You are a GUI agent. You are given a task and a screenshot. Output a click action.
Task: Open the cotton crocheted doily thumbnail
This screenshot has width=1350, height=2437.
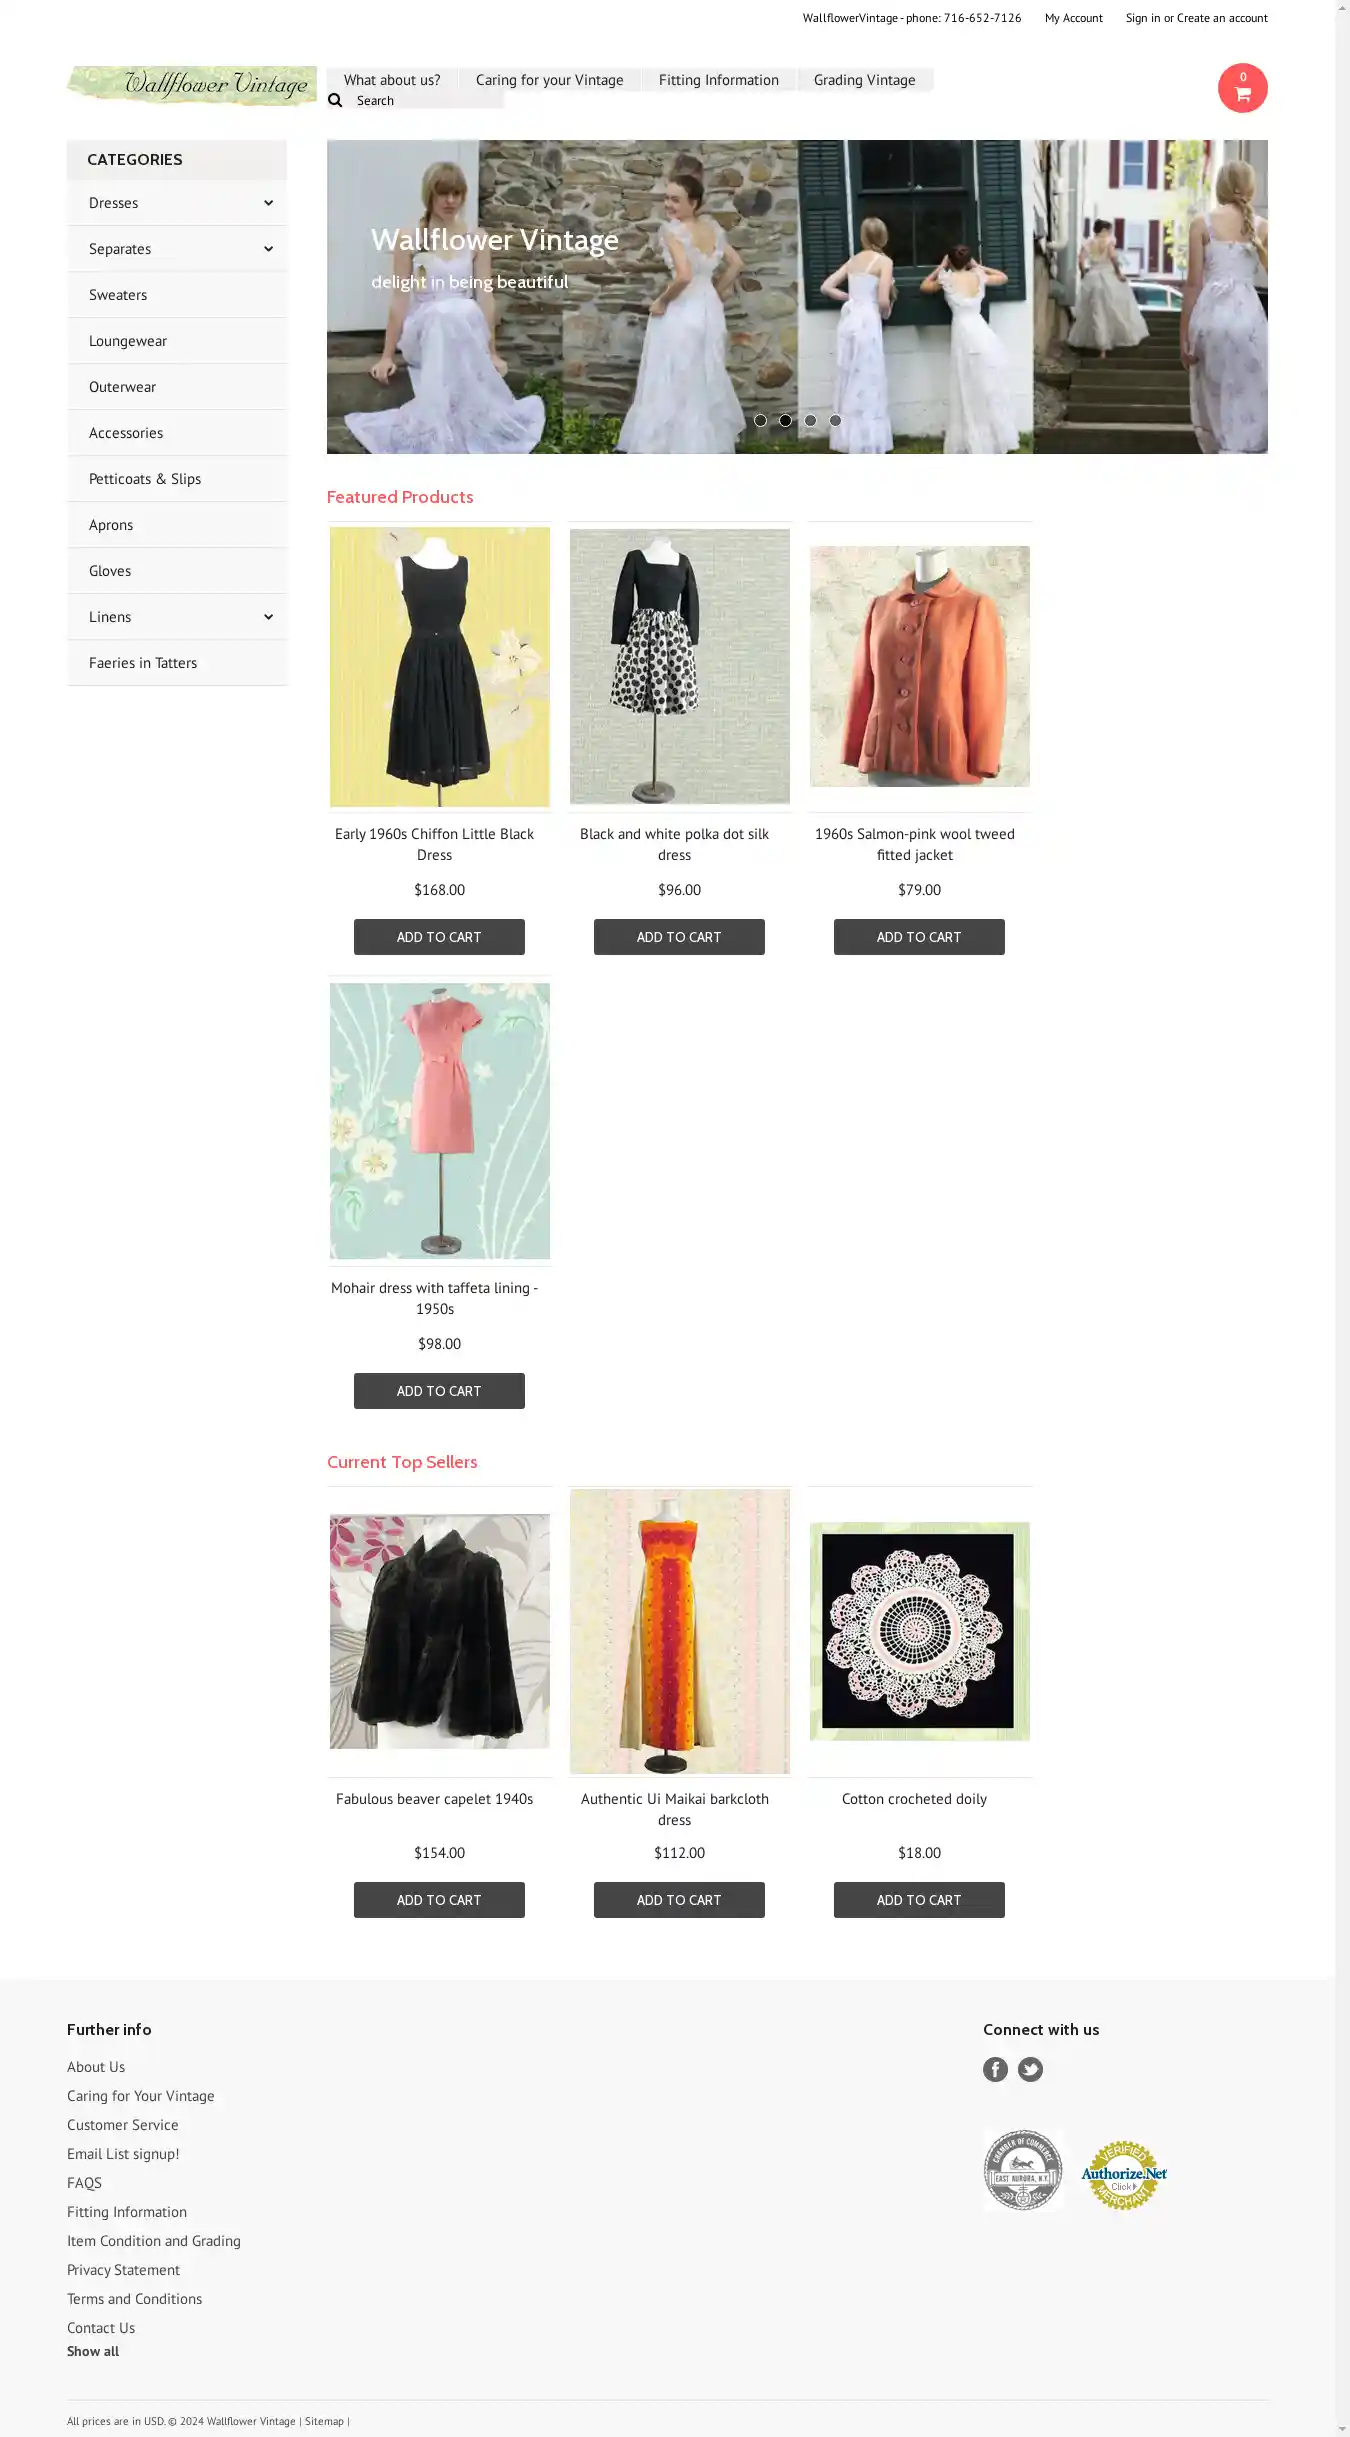click(919, 1631)
